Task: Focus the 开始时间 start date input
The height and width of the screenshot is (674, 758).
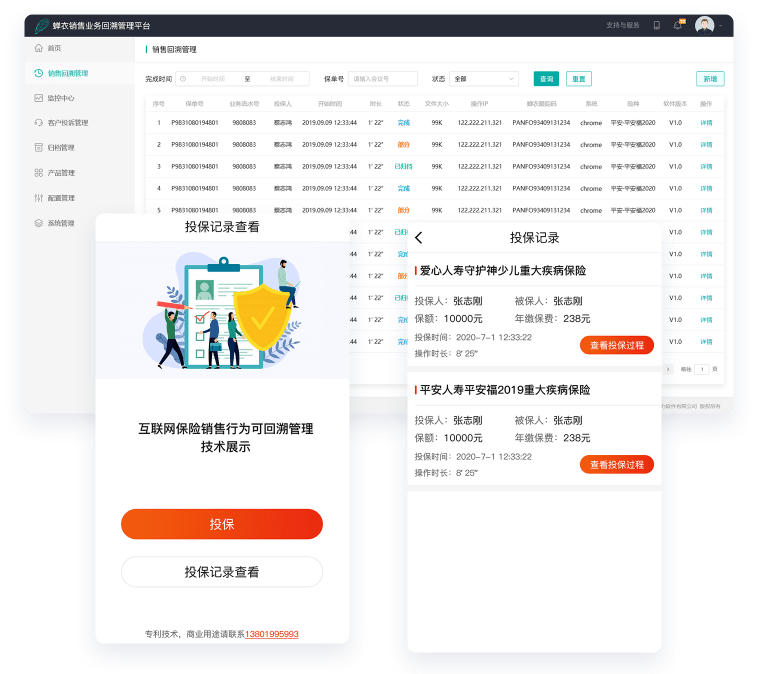Action: pyautogui.click(x=213, y=79)
